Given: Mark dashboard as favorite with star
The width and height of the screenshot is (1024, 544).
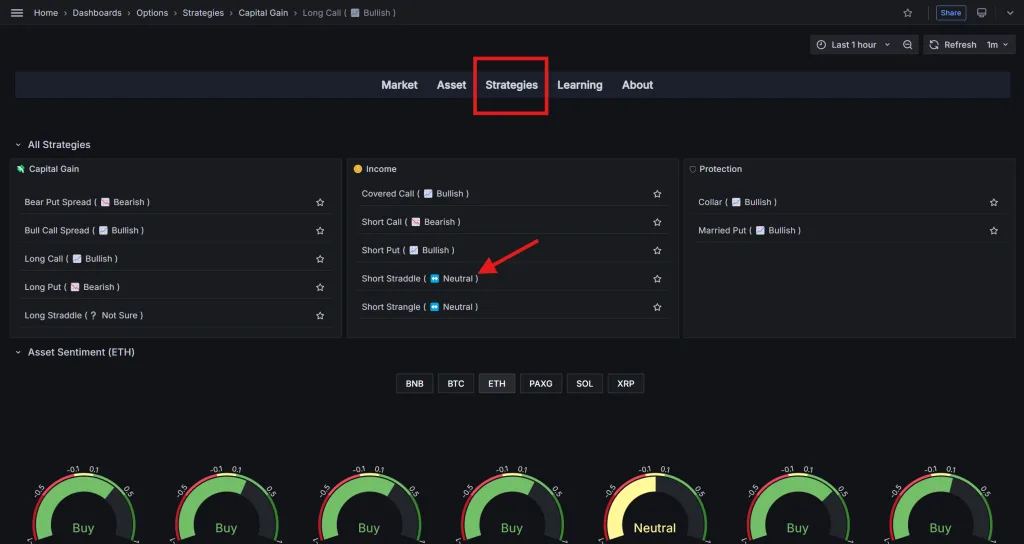Looking at the screenshot, I should click(907, 13).
